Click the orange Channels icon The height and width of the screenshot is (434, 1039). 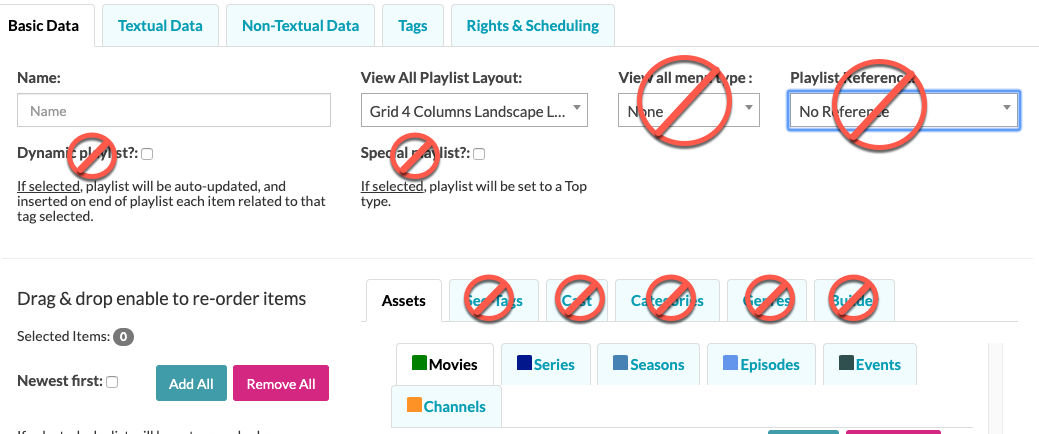pyautogui.click(x=414, y=405)
